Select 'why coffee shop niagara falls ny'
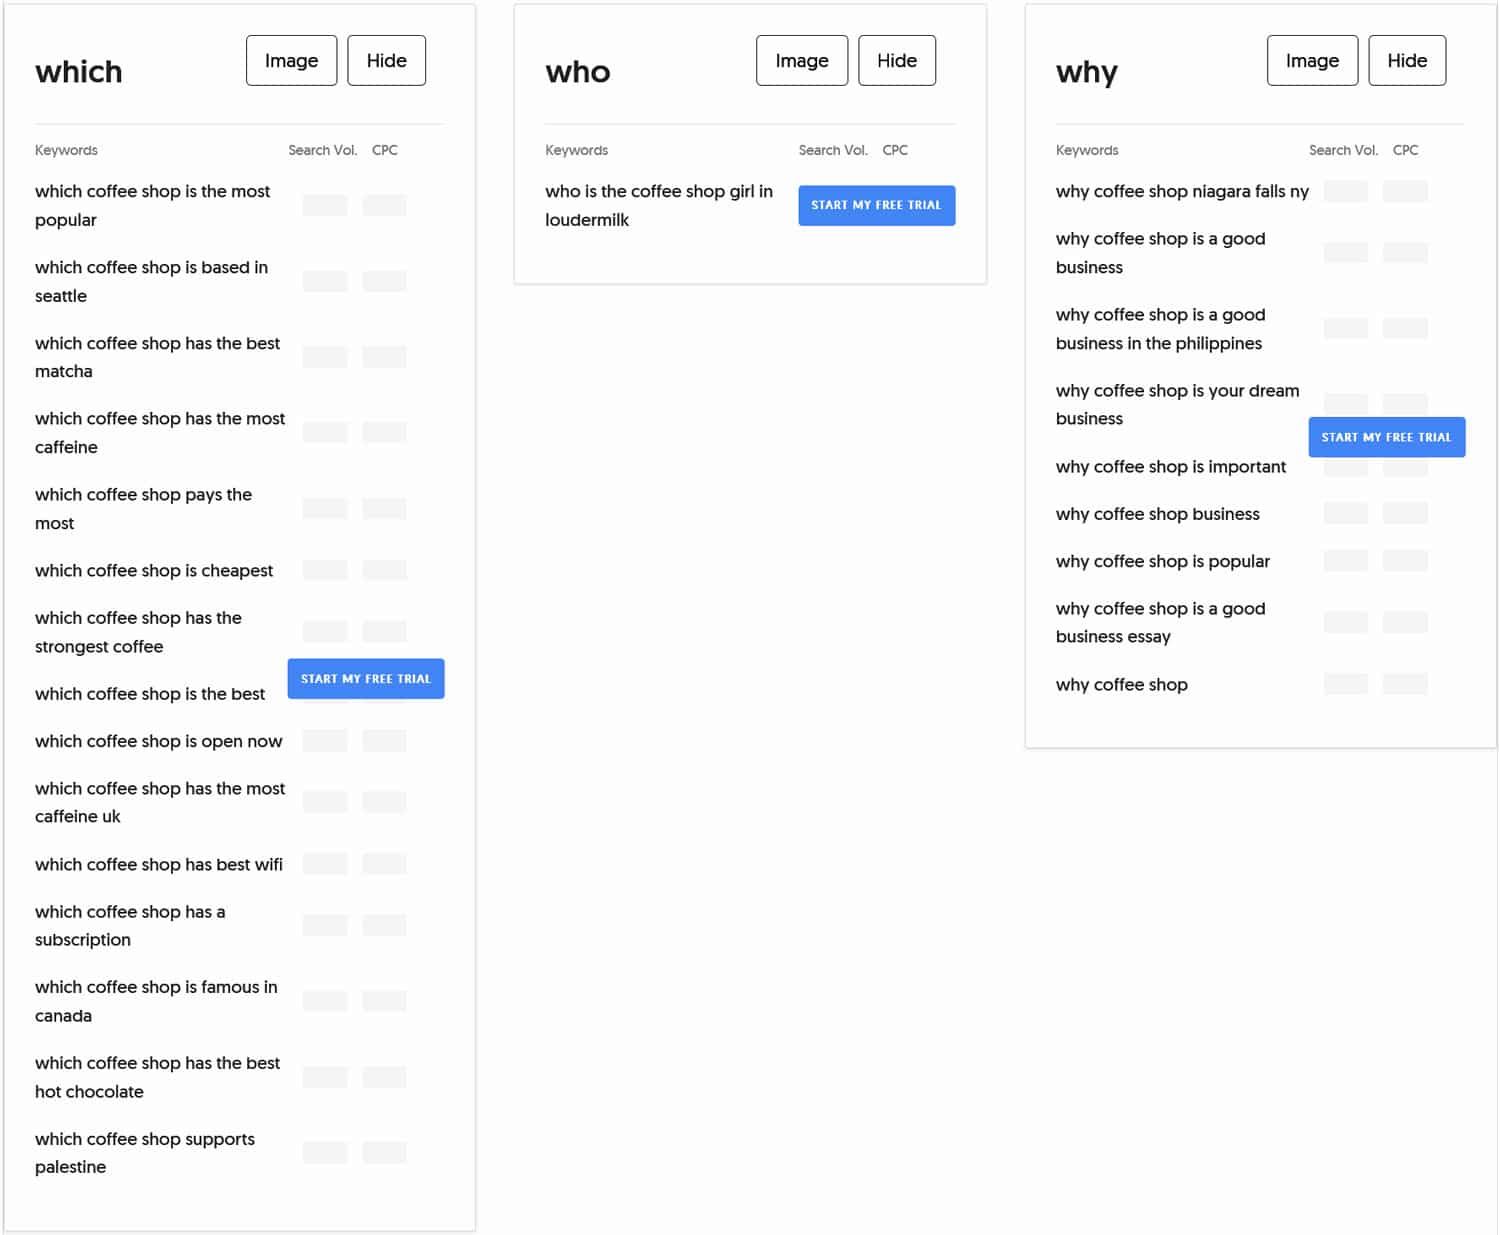The height and width of the screenshot is (1235, 1500). pos(1182,191)
